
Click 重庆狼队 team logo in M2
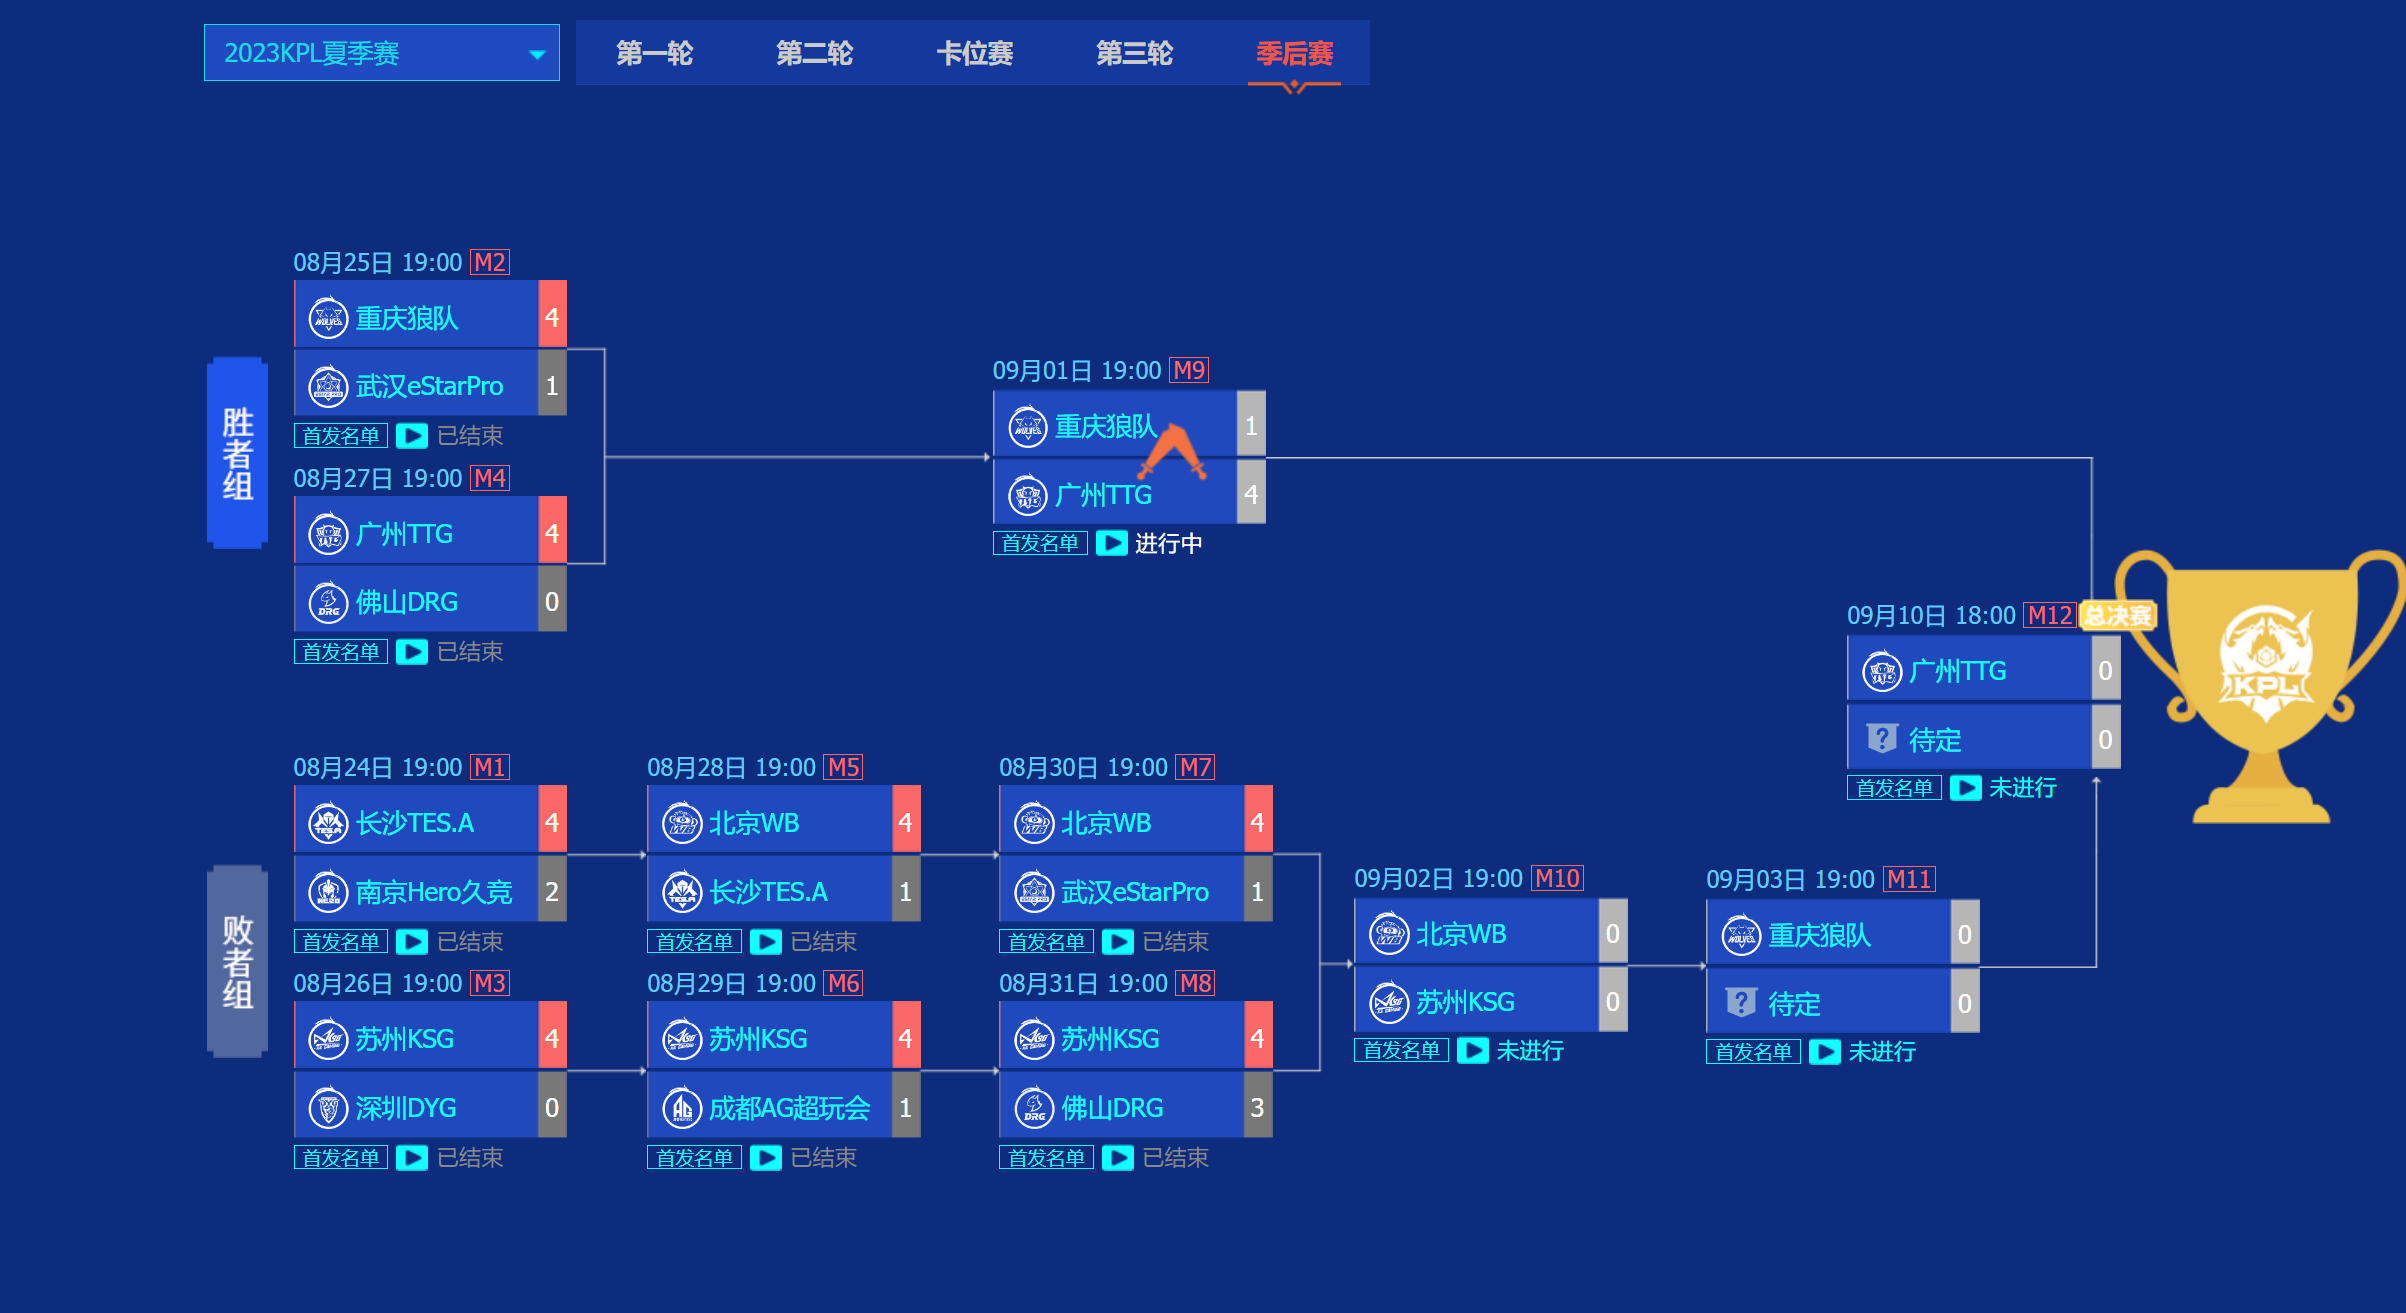pos(328,318)
